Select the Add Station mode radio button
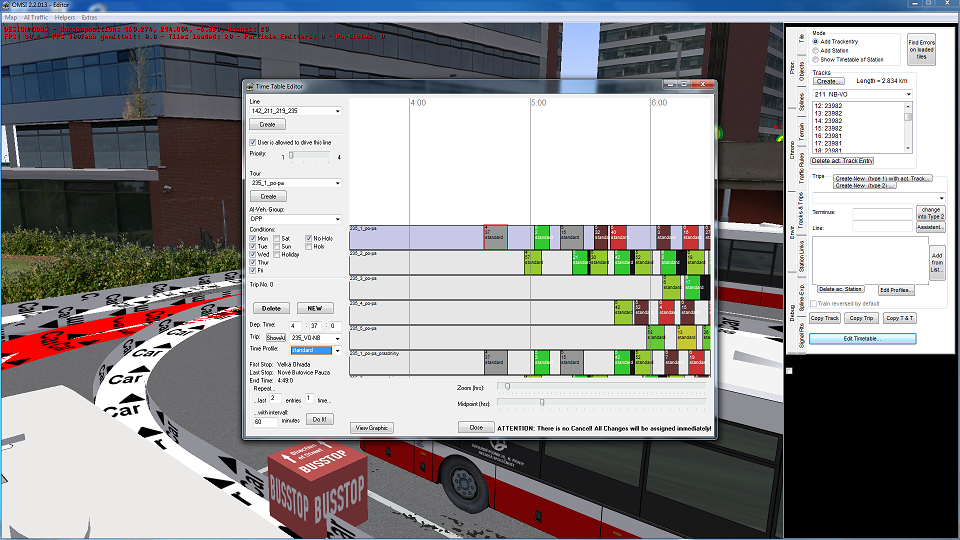 point(815,50)
